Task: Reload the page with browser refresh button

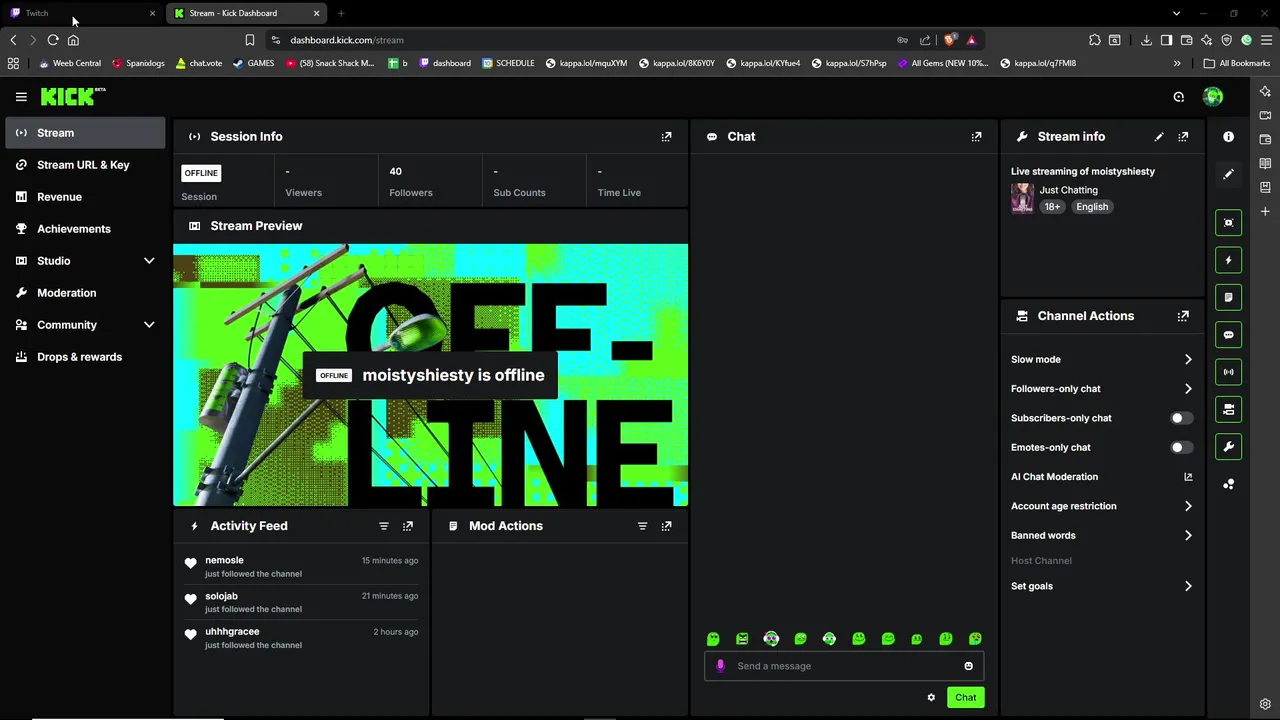Action: [53, 40]
